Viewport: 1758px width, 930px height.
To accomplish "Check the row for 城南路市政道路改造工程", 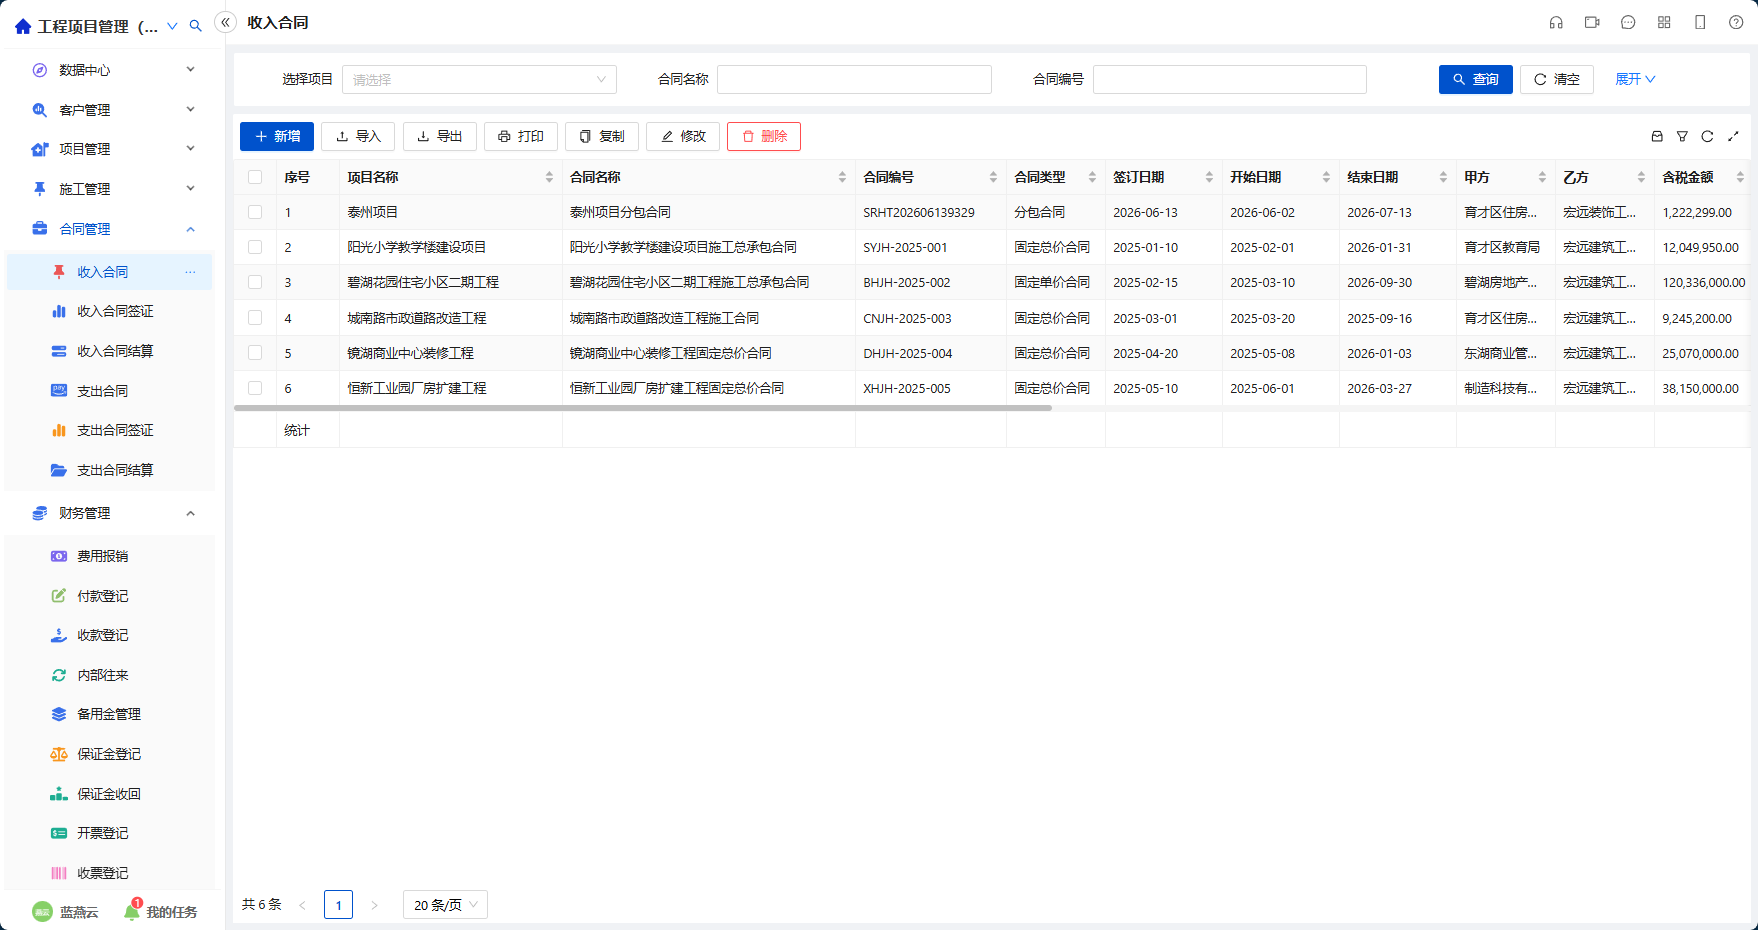I will 255,318.
